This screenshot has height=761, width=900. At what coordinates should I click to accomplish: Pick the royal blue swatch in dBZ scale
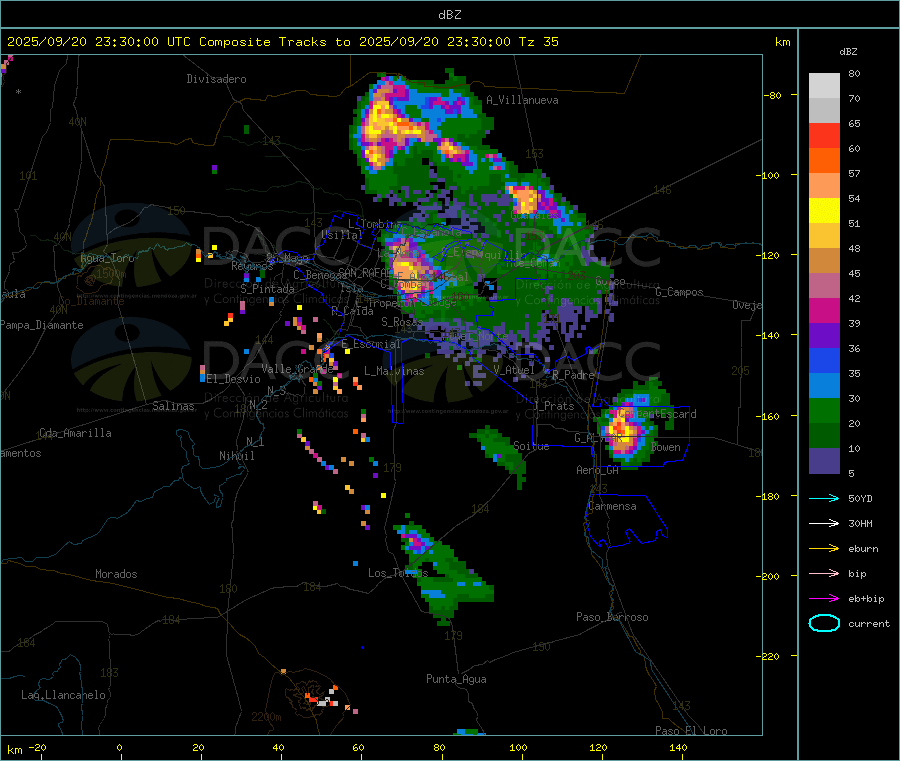click(x=824, y=360)
